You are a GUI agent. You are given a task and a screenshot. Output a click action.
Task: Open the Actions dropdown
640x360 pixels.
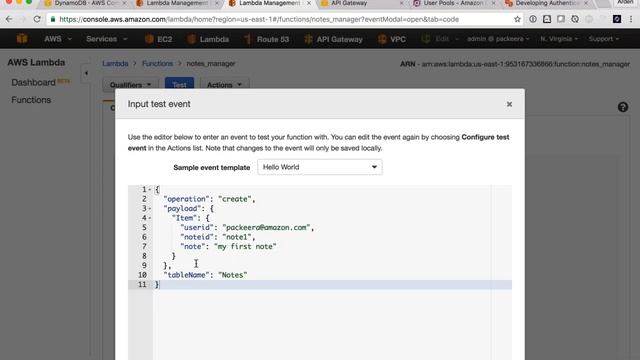point(224,84)
